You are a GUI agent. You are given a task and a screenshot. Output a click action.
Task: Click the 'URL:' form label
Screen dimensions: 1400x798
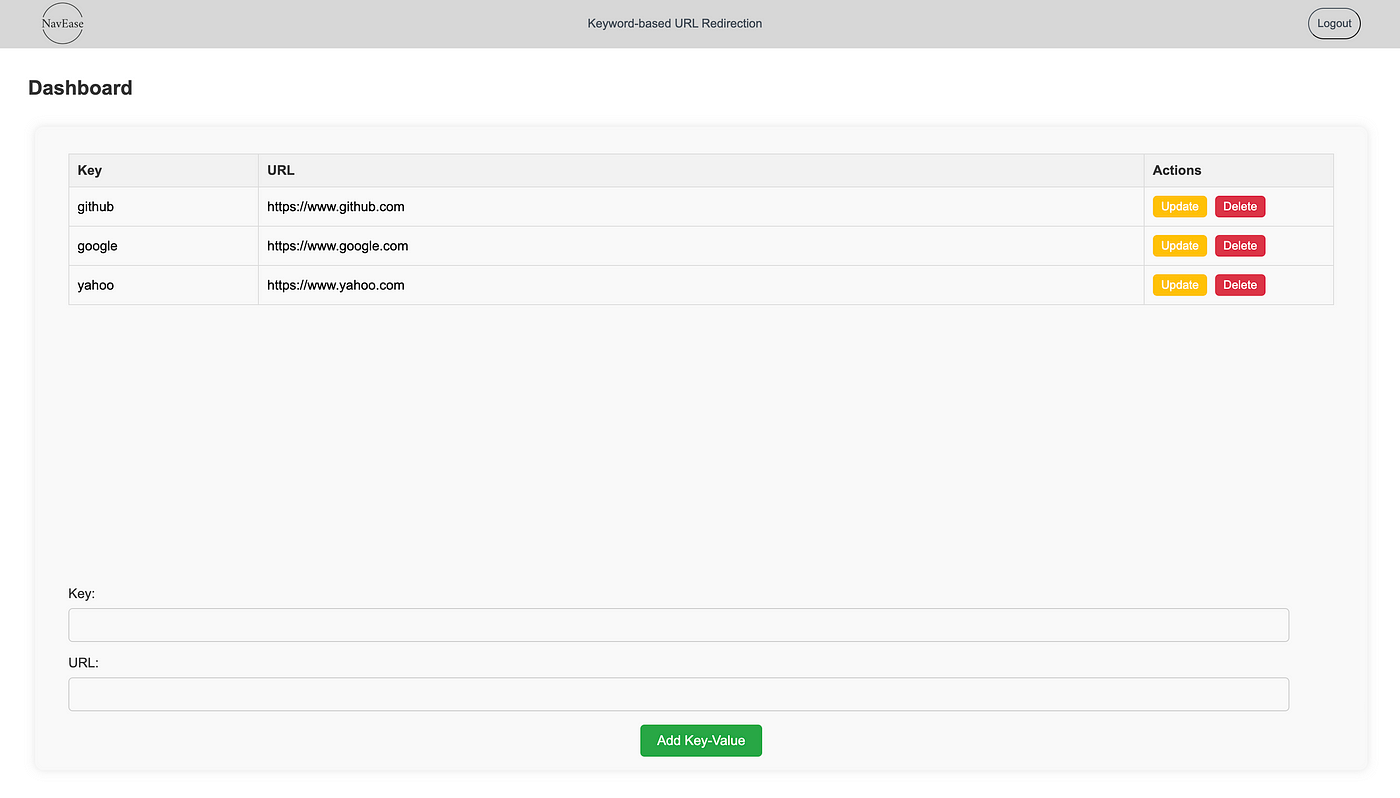coord(84,662)
